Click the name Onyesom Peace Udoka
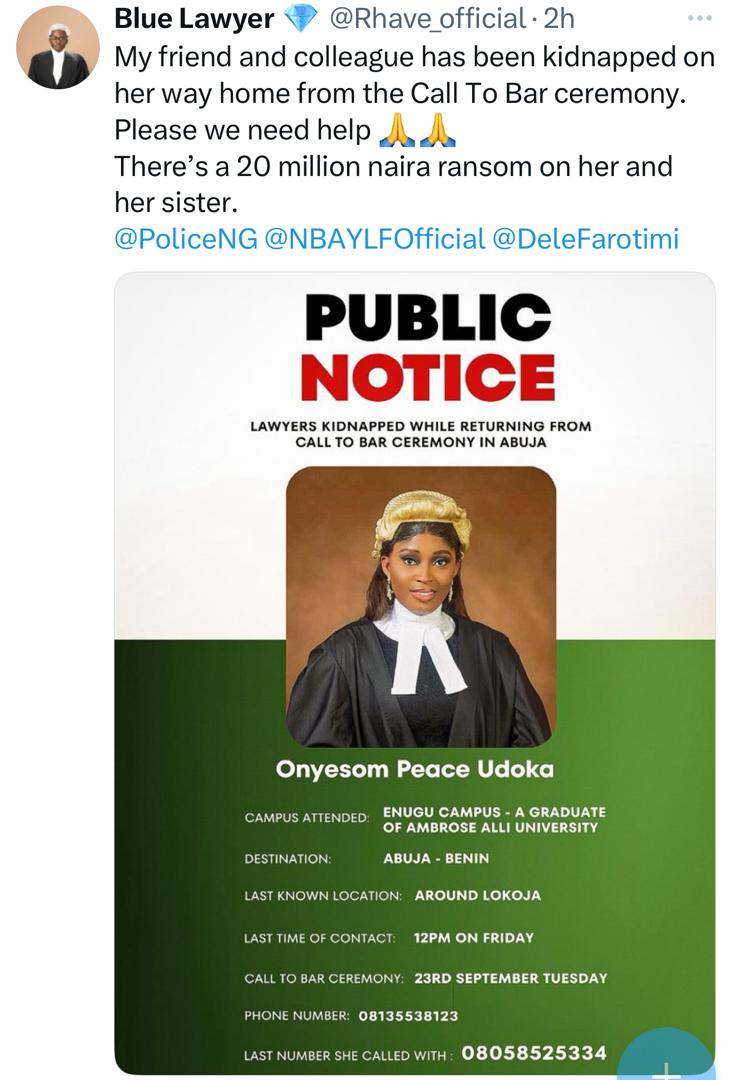 [414, 770]
